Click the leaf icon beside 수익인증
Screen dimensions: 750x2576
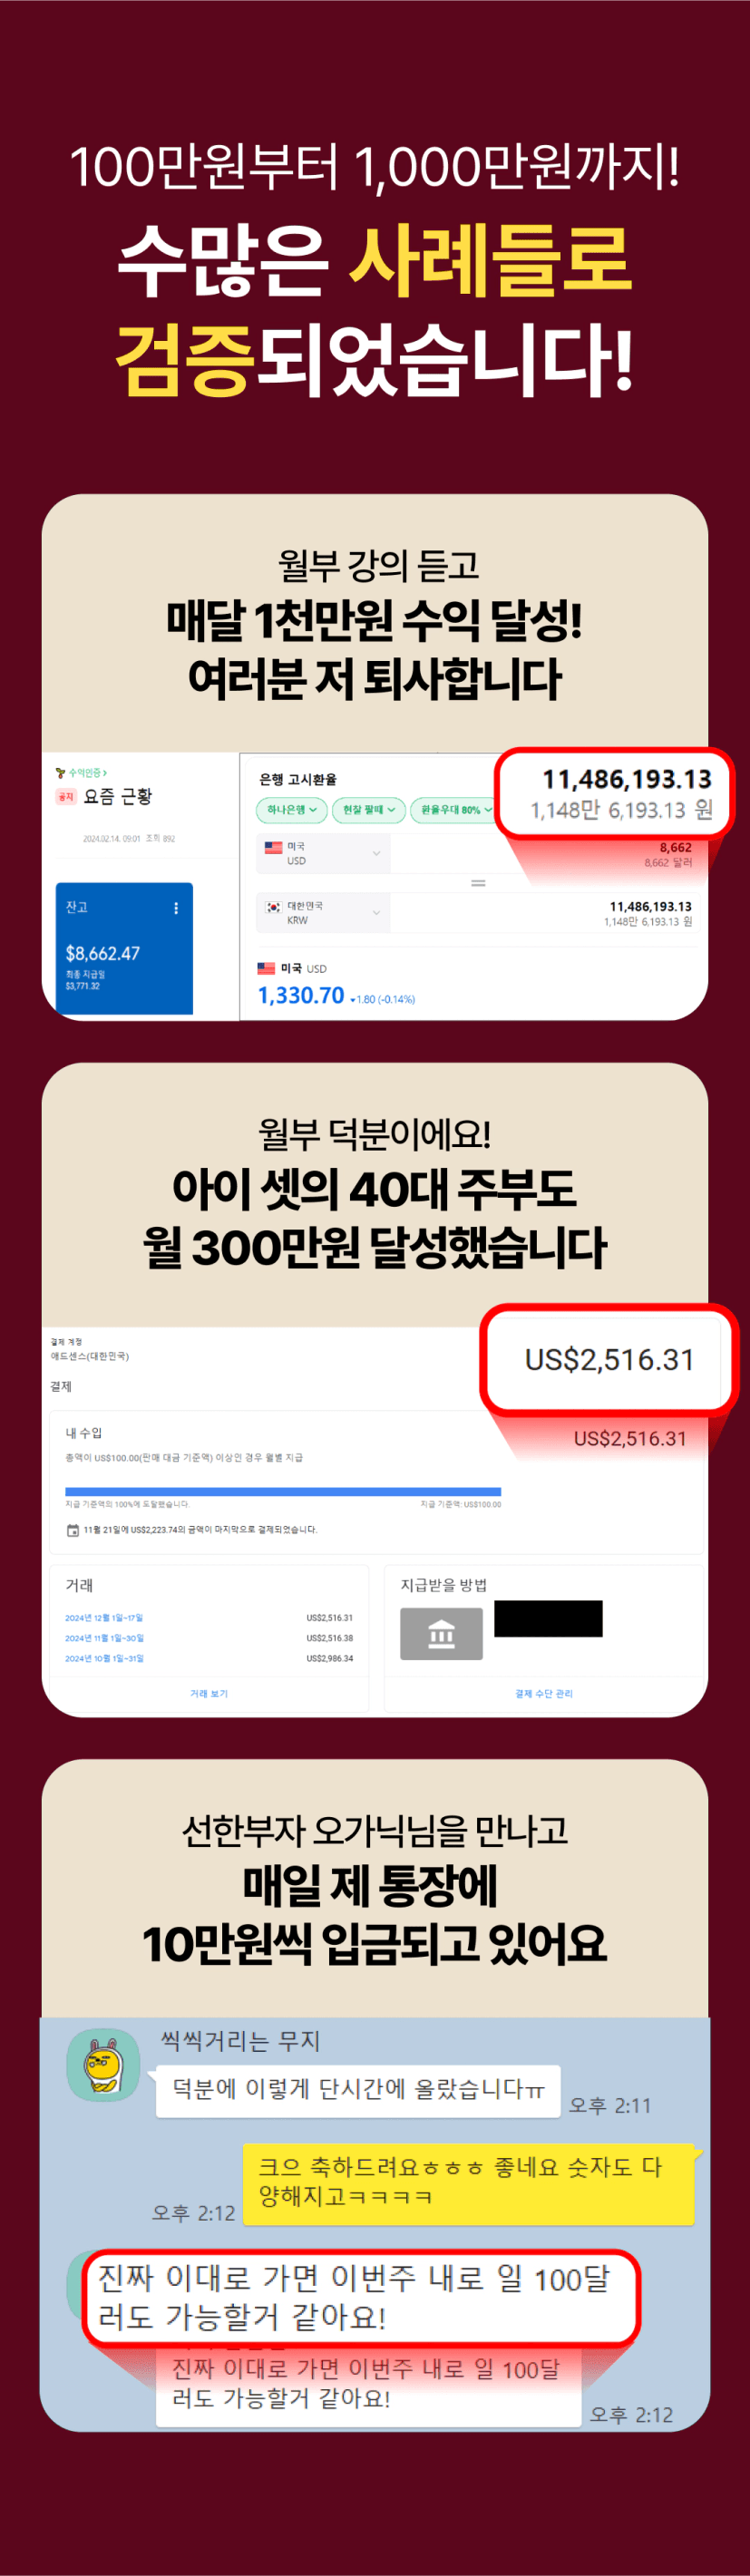(x=60, y=773)
